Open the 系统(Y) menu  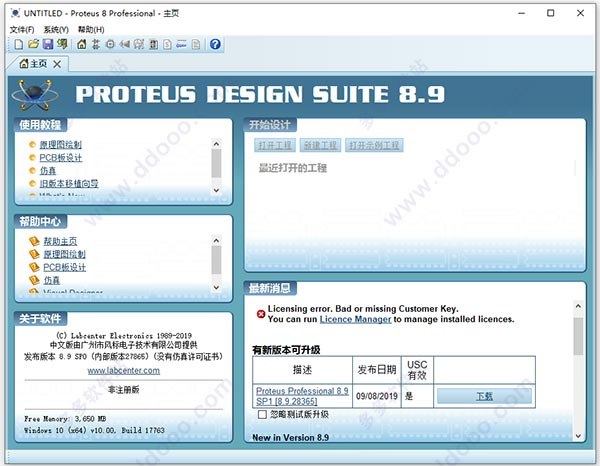click(x=56, y=29)
